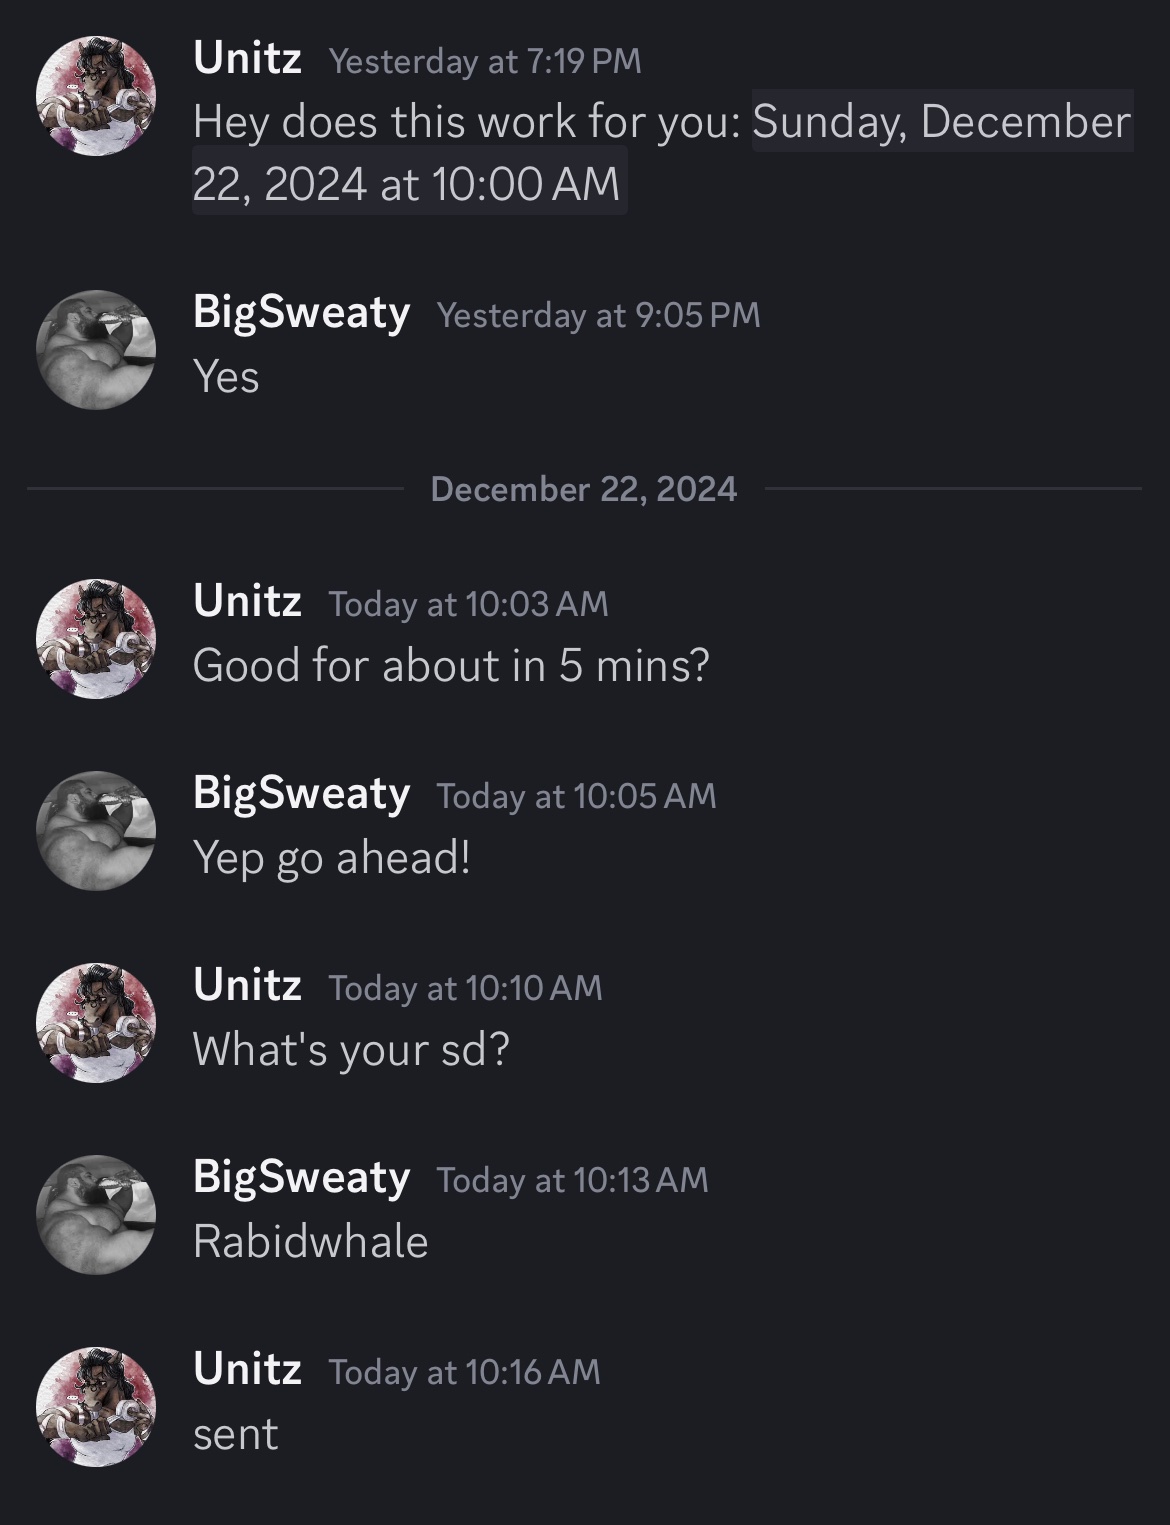
Task: Click Unitz's avatar next to the "sent" message
Action: point(96,1406)
